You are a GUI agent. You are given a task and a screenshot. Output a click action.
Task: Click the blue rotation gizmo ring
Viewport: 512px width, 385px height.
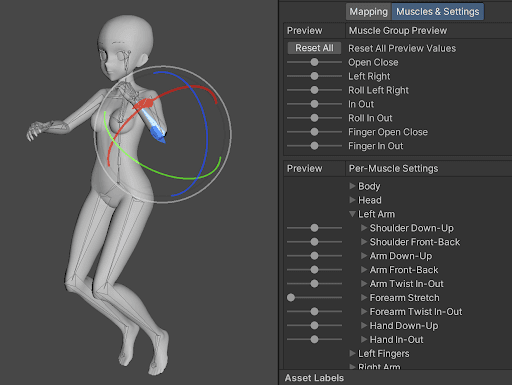click(206, 133)
